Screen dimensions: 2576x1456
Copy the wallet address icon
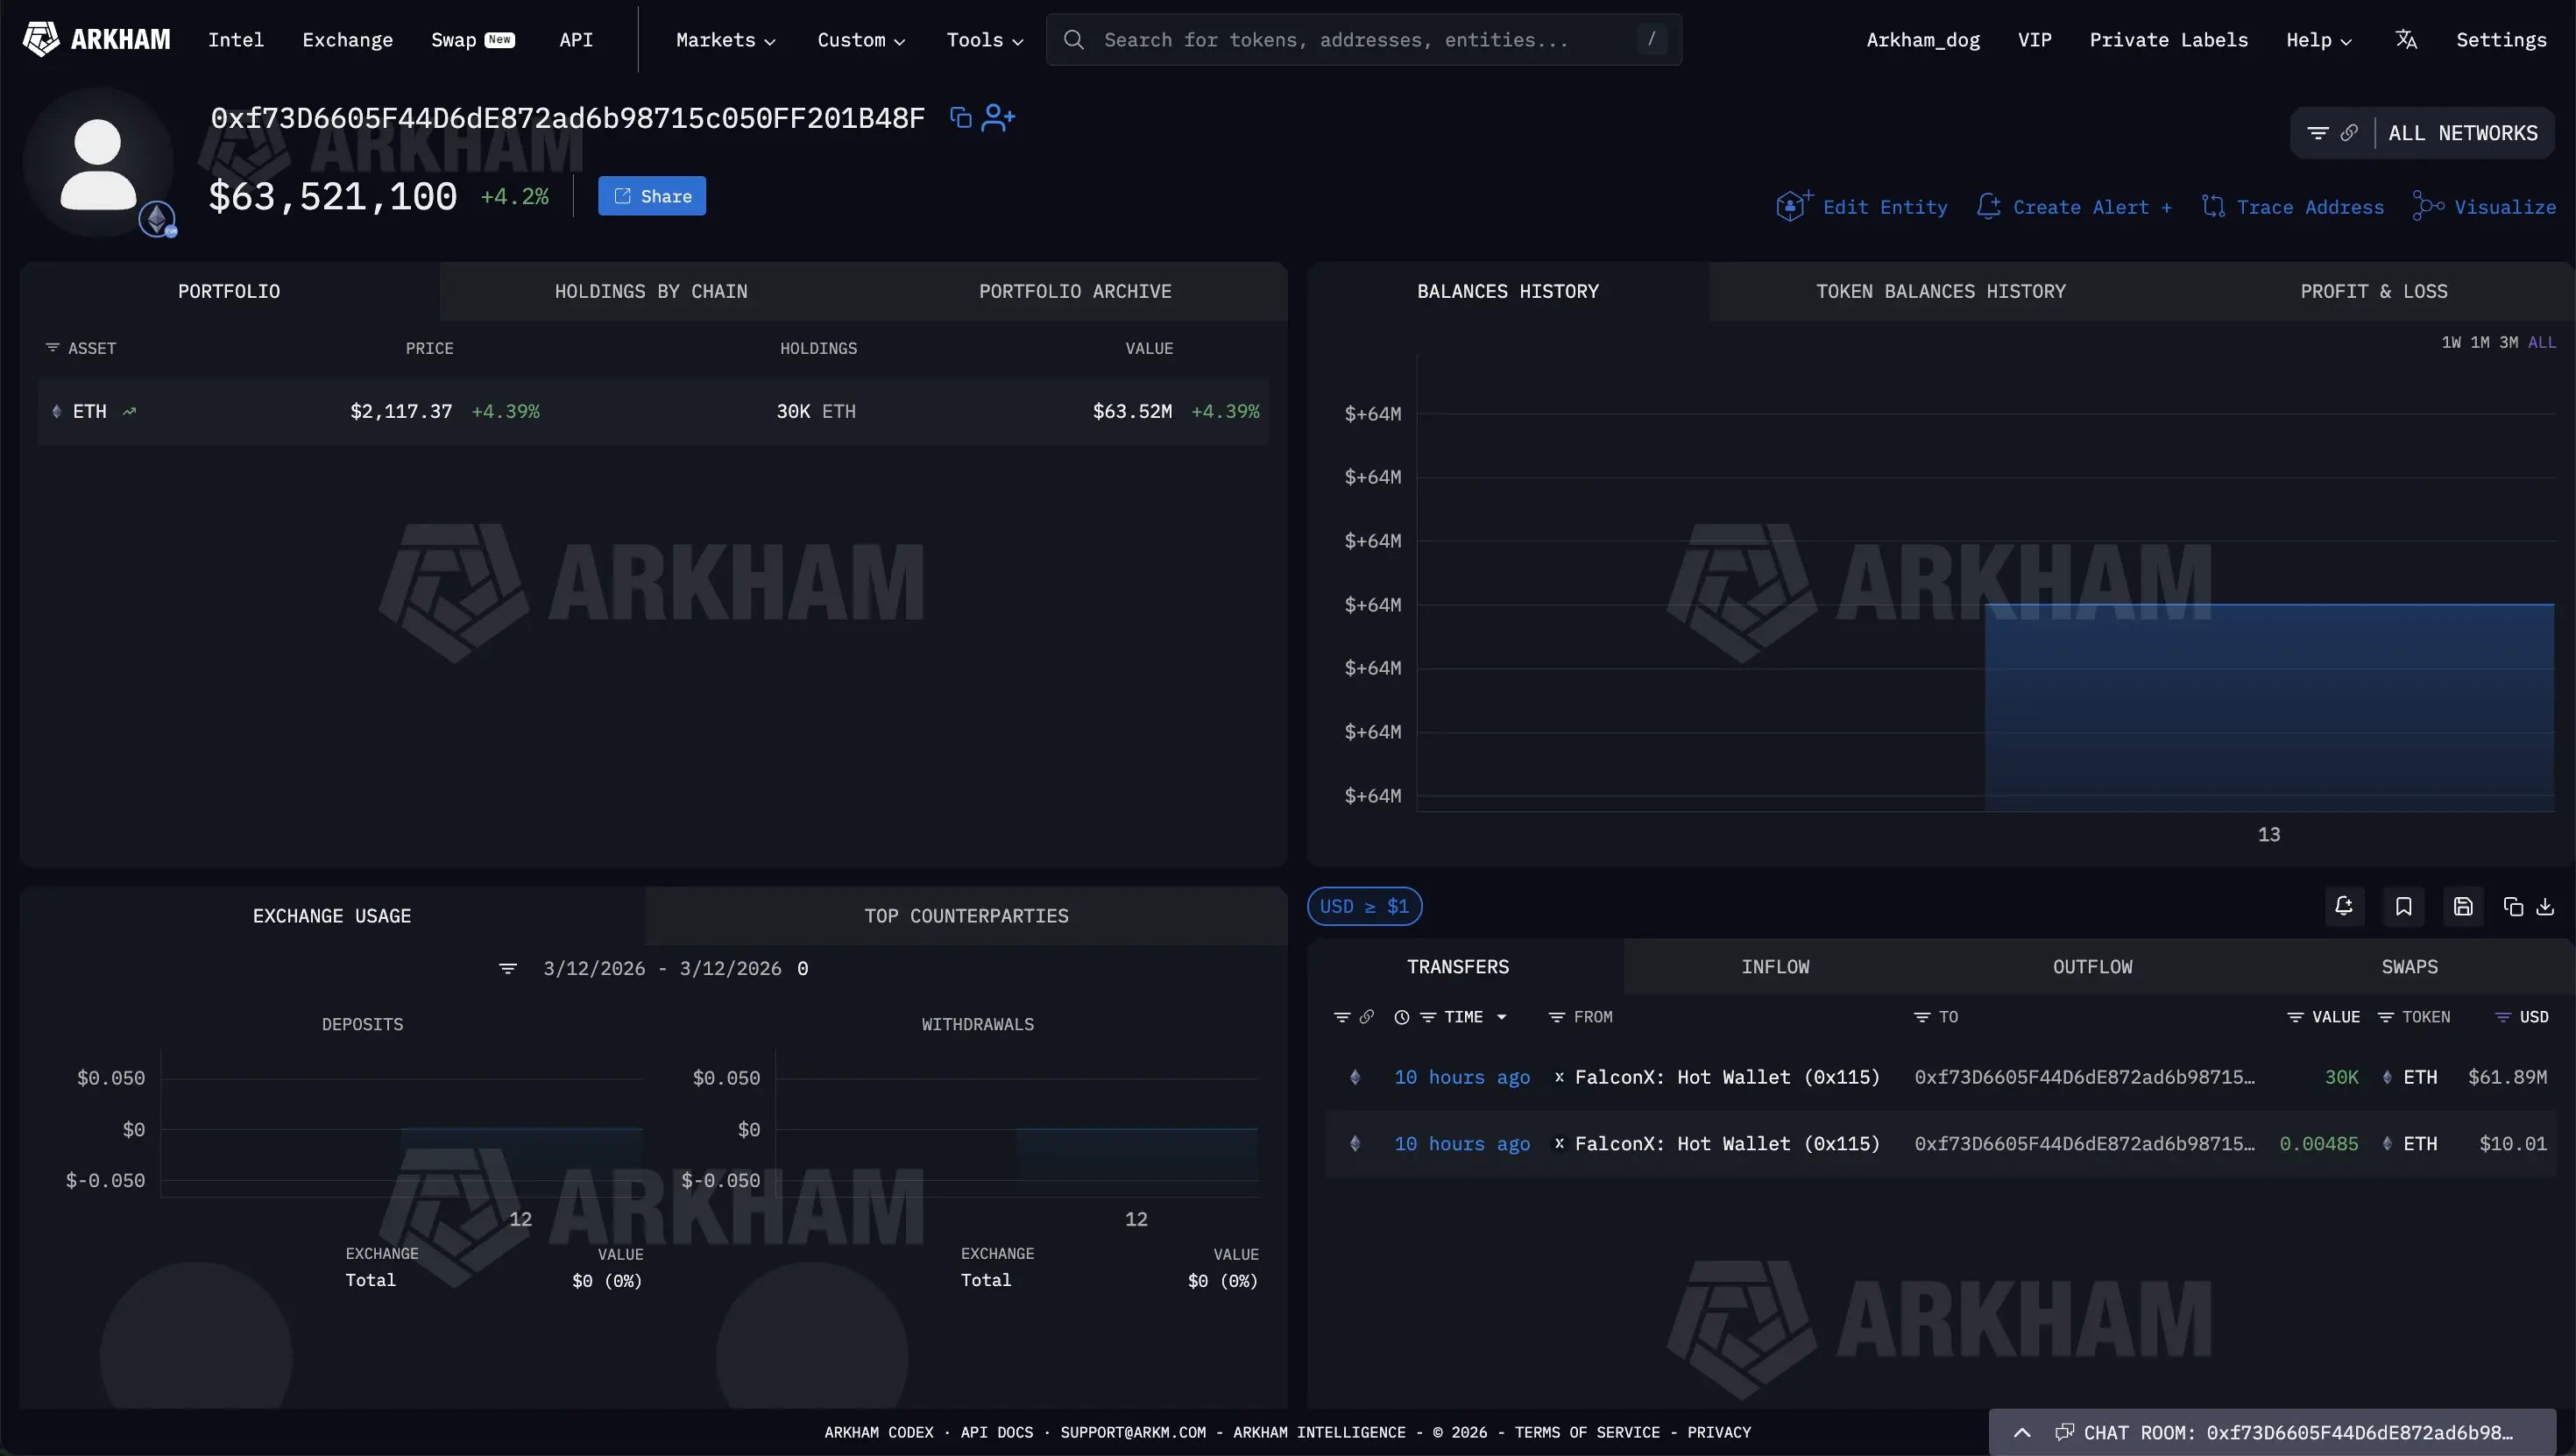point(960,118)
